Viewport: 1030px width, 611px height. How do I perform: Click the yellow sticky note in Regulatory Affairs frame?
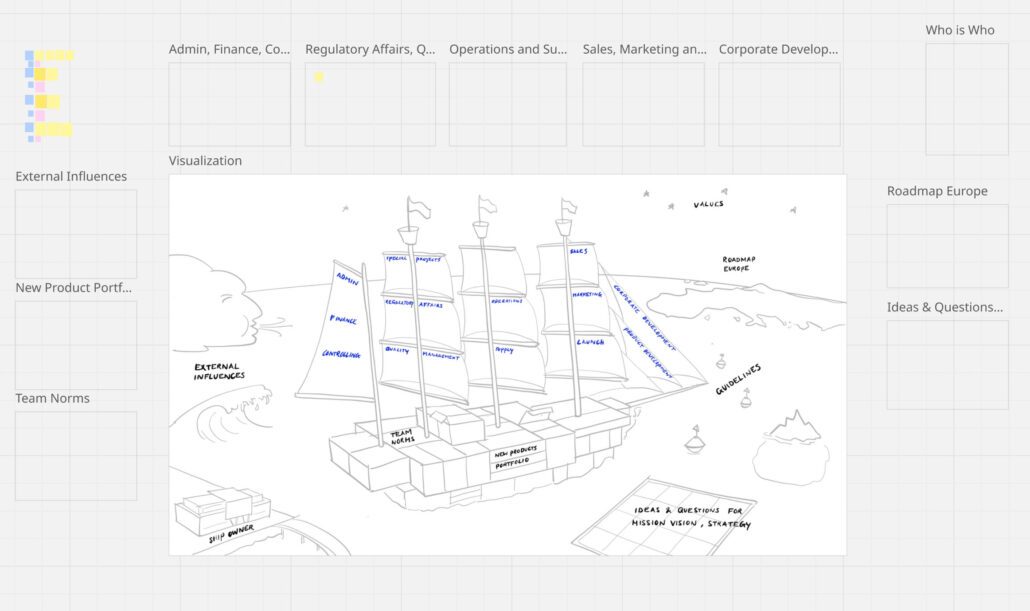318,77
